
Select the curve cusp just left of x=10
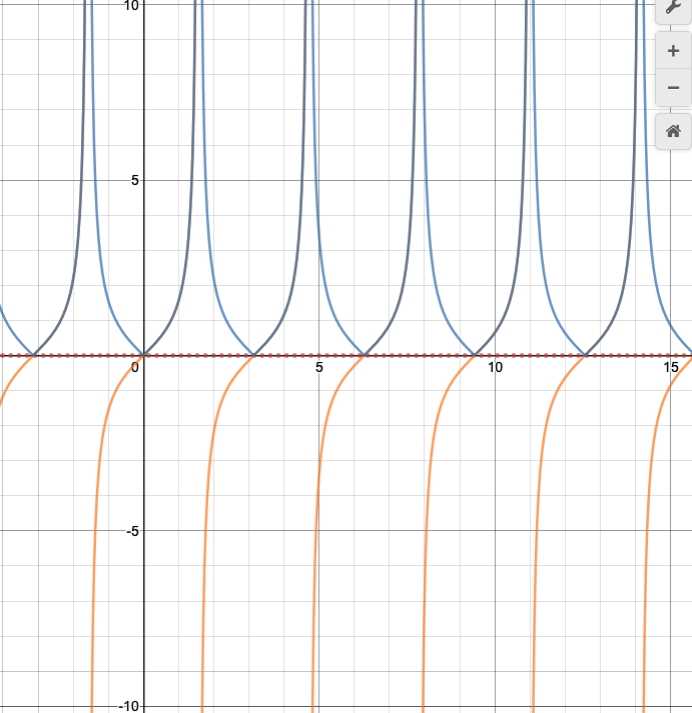[475, 355]
